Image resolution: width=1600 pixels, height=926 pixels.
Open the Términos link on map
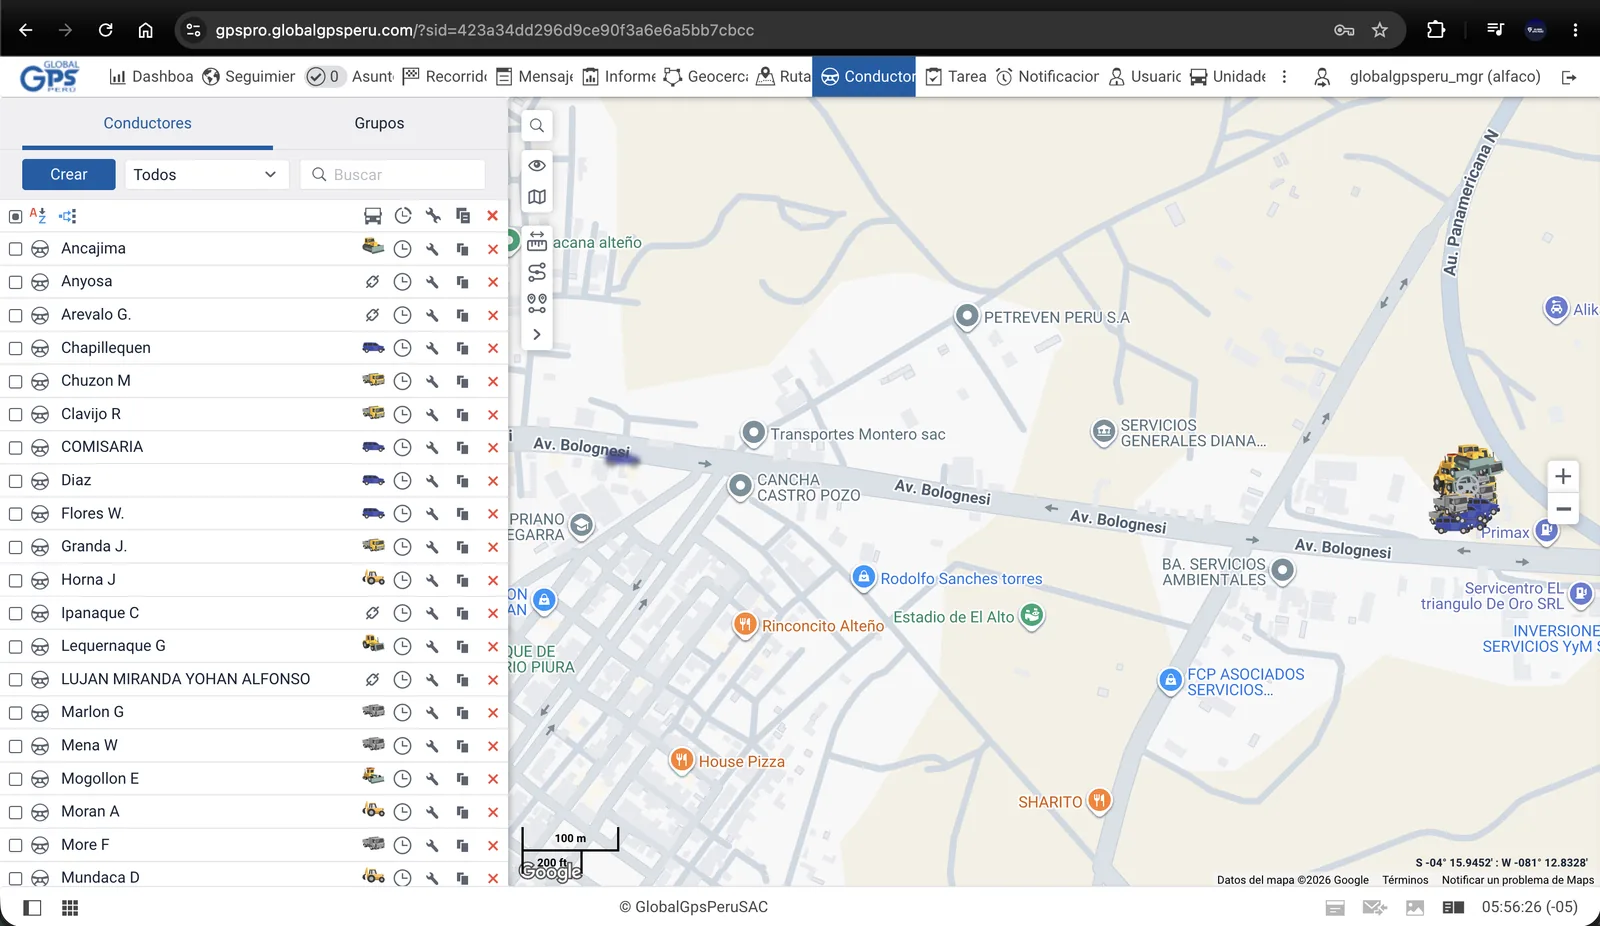coord(1405,880)
